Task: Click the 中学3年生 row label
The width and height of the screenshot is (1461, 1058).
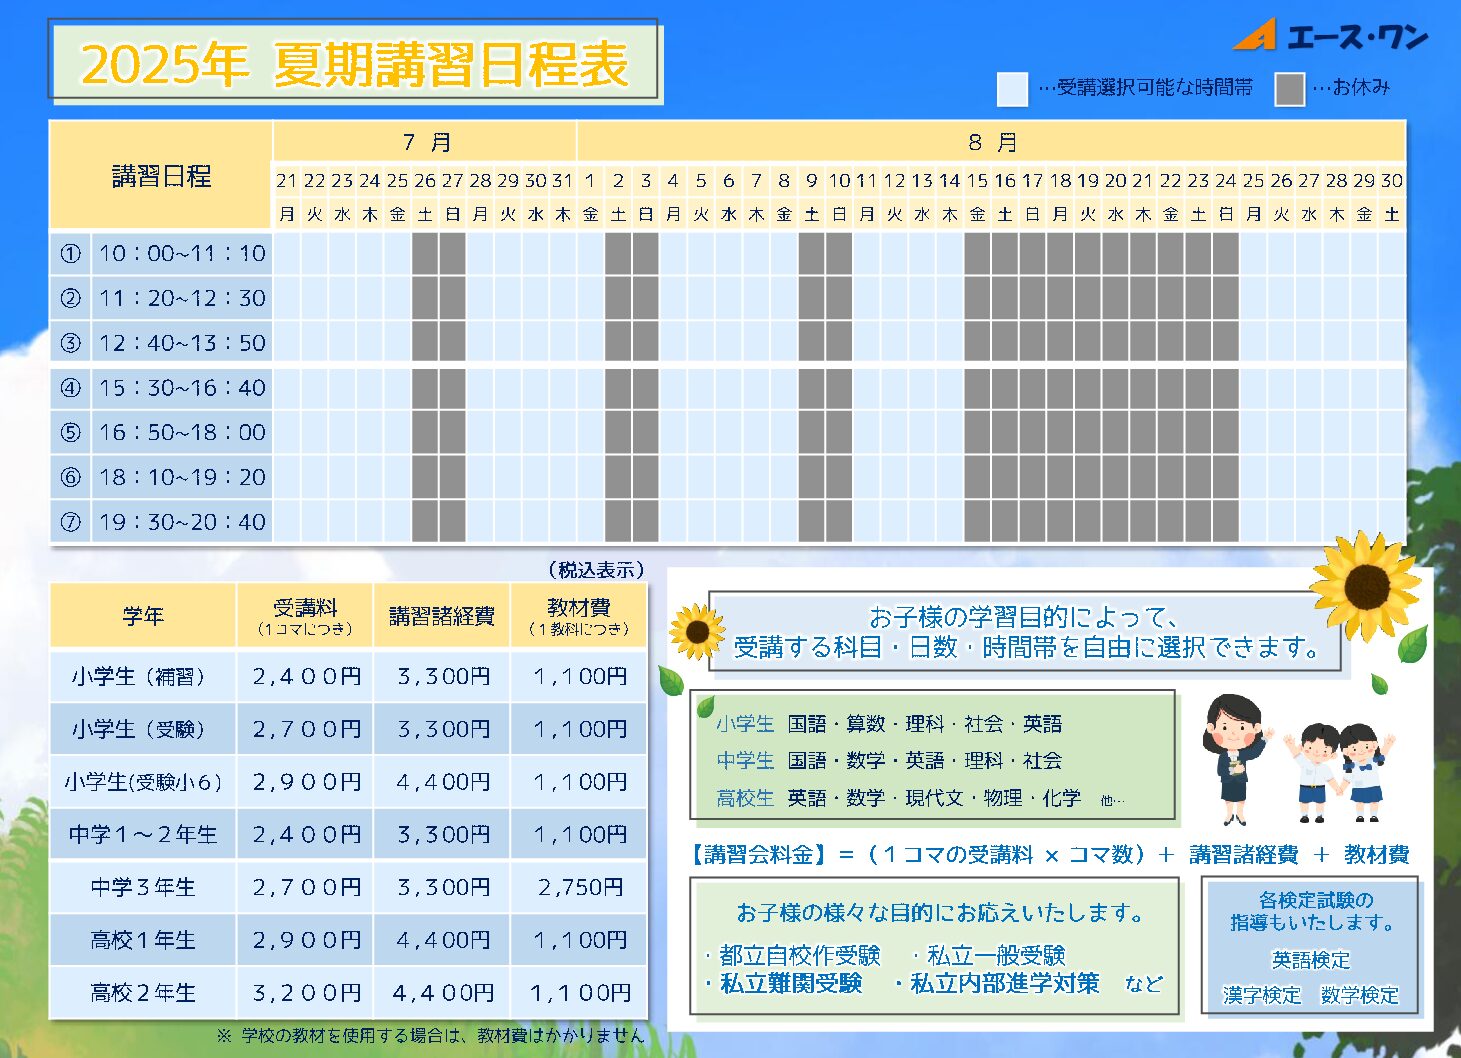Action: (x=143, y=887)
